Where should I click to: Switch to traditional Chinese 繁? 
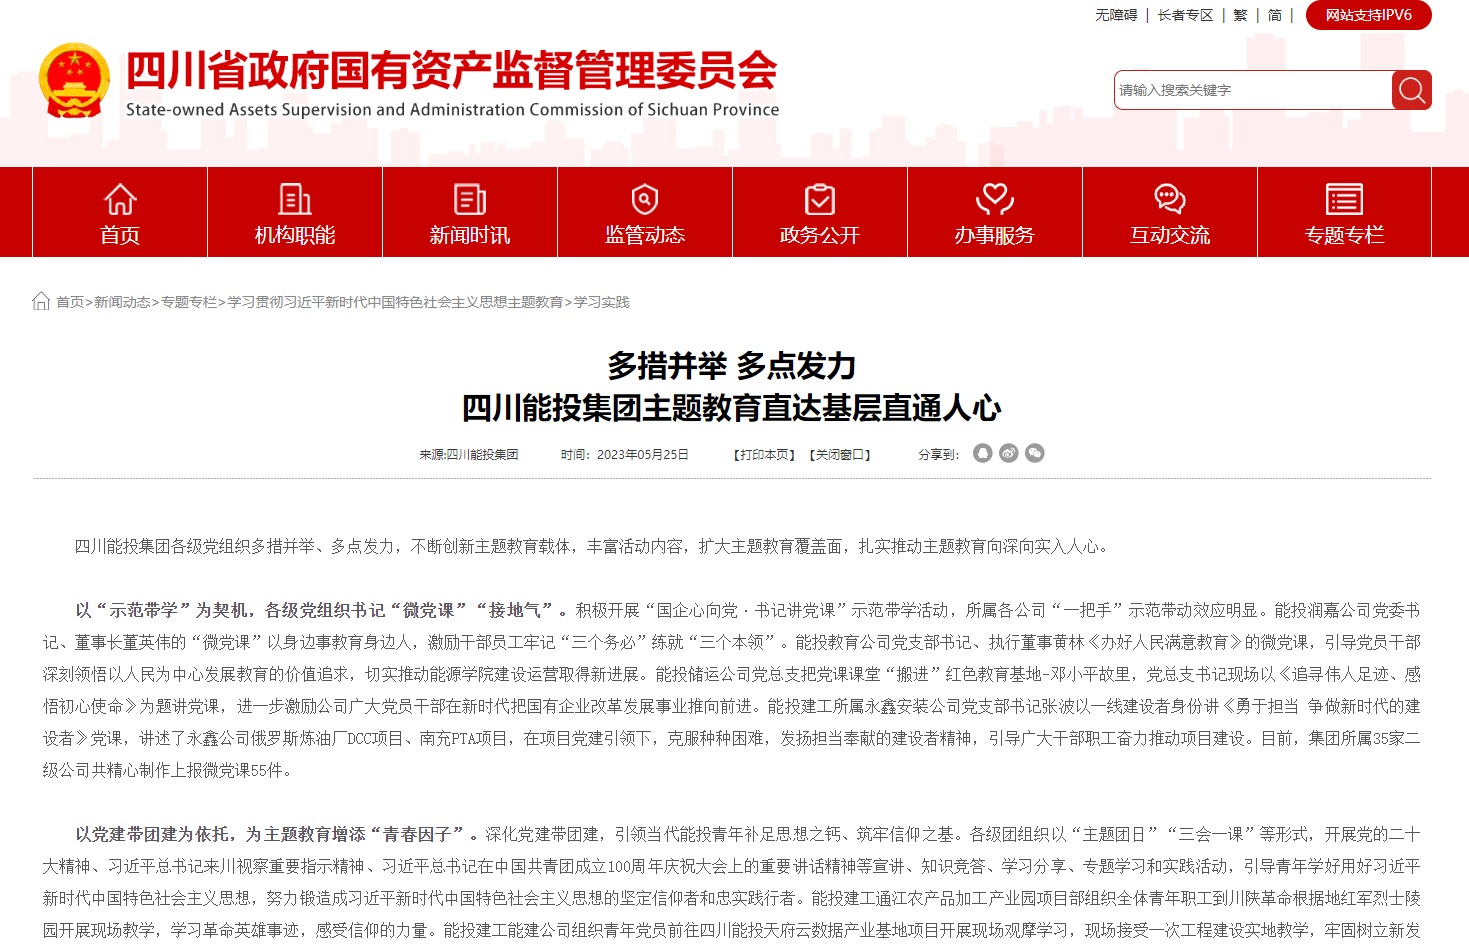[1240, 15]
